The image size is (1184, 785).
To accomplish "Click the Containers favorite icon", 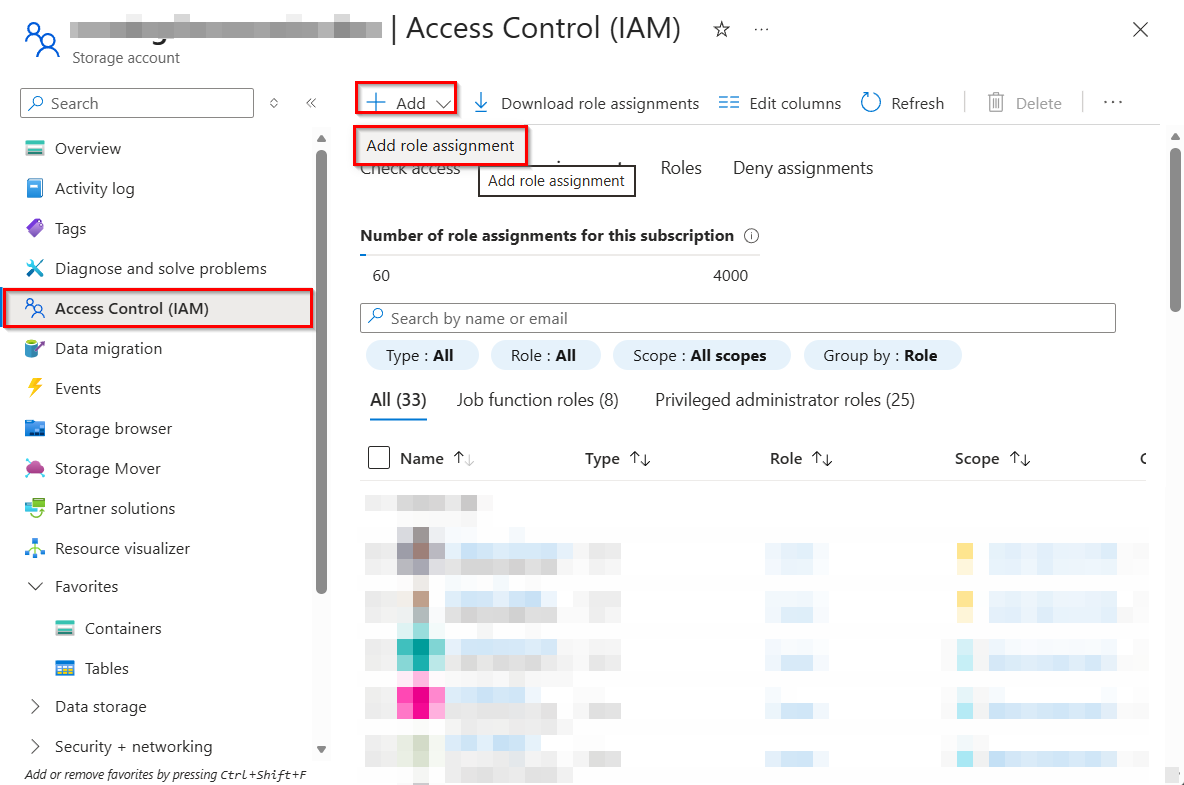I will click(x=65, y=628).
